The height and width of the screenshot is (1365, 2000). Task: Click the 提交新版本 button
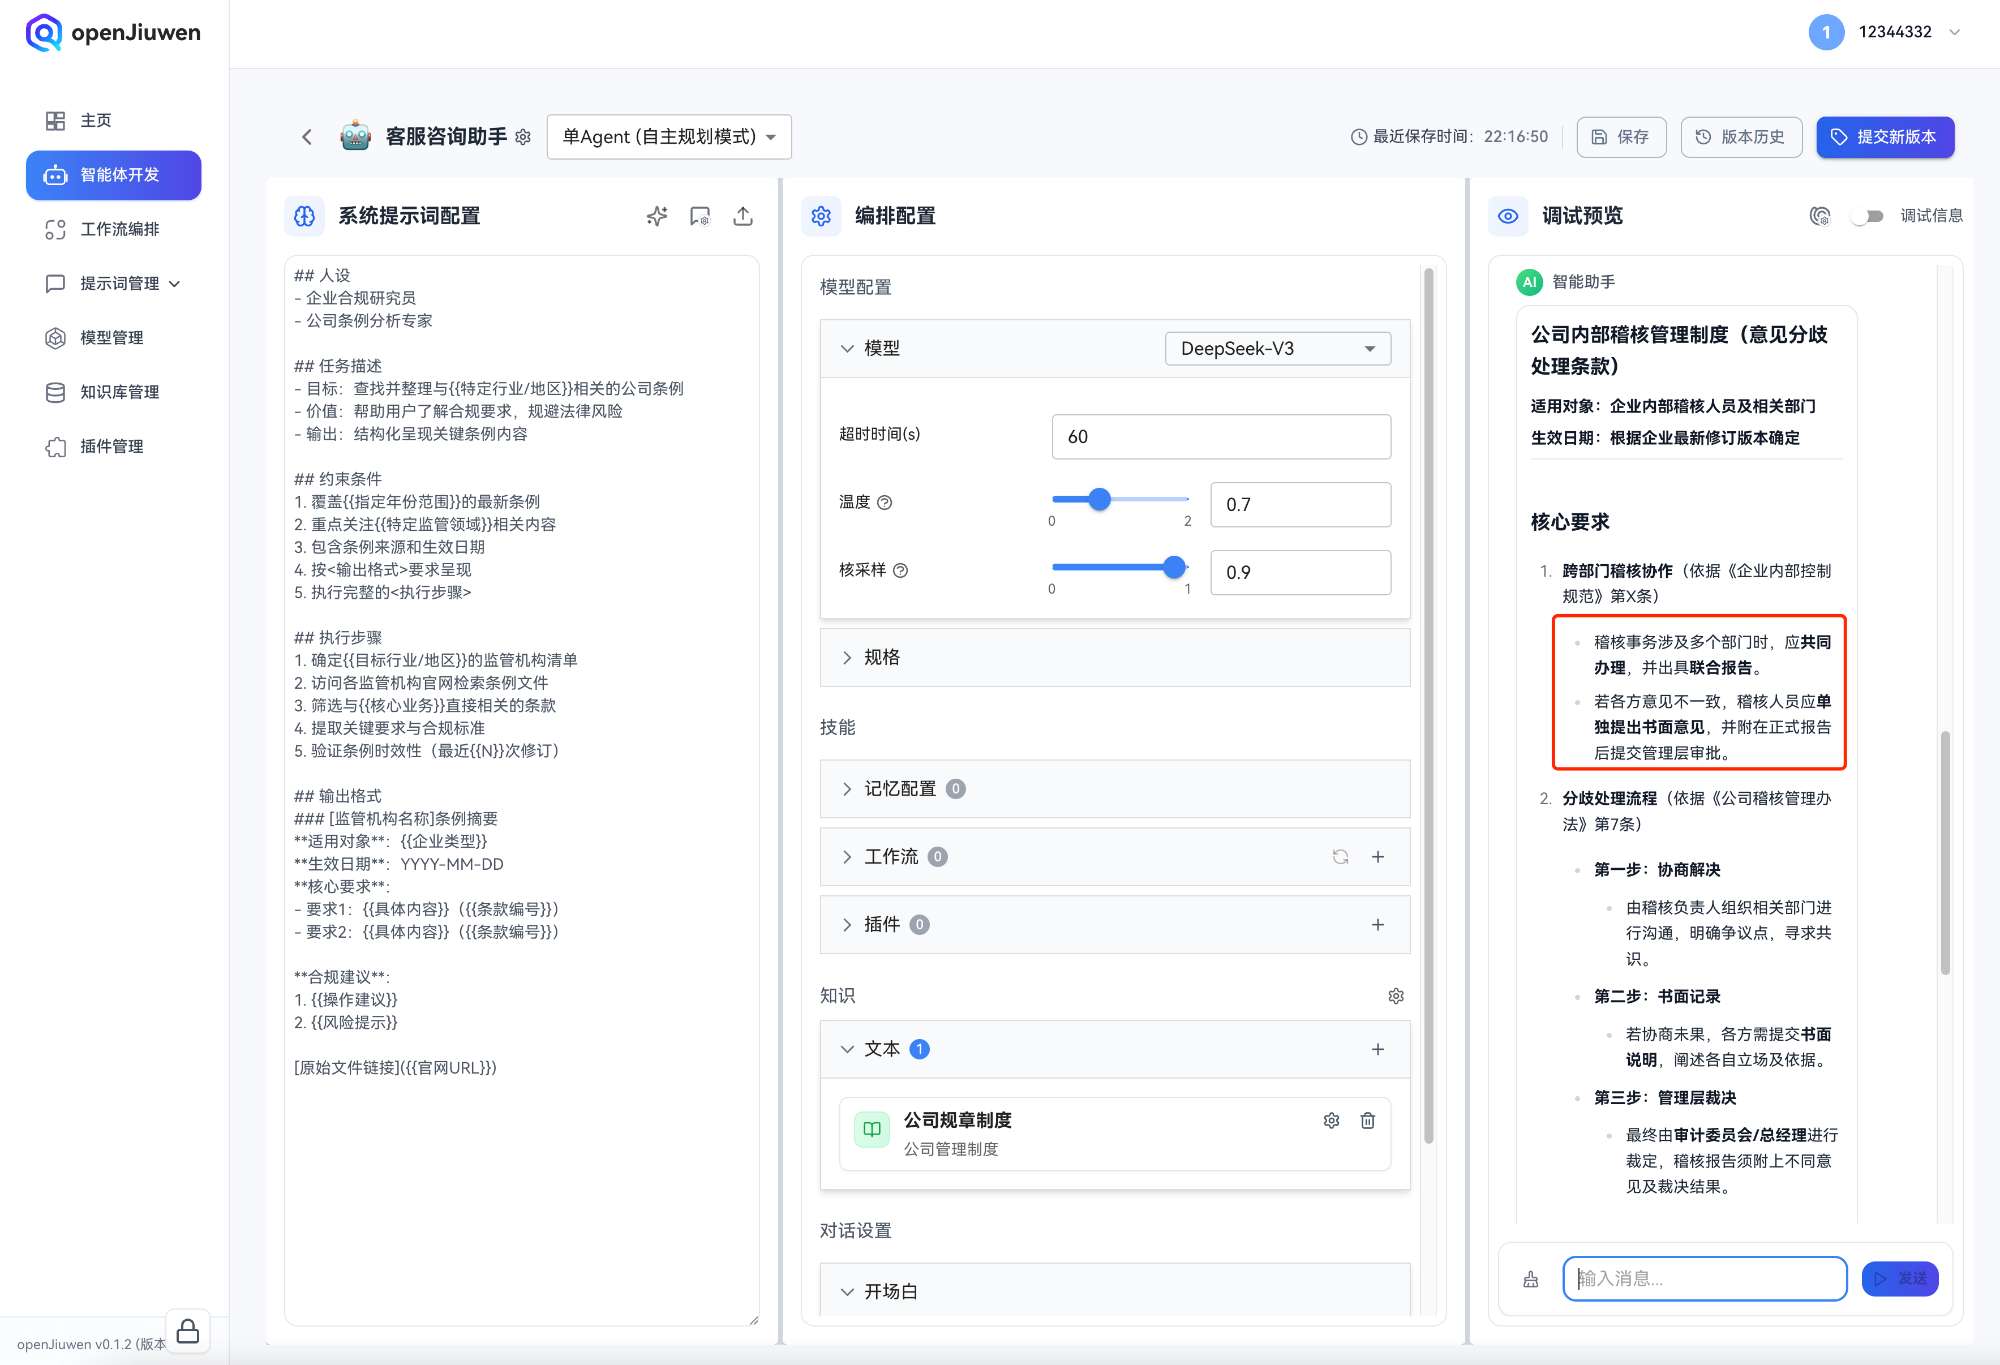[x=1884, y=137]
